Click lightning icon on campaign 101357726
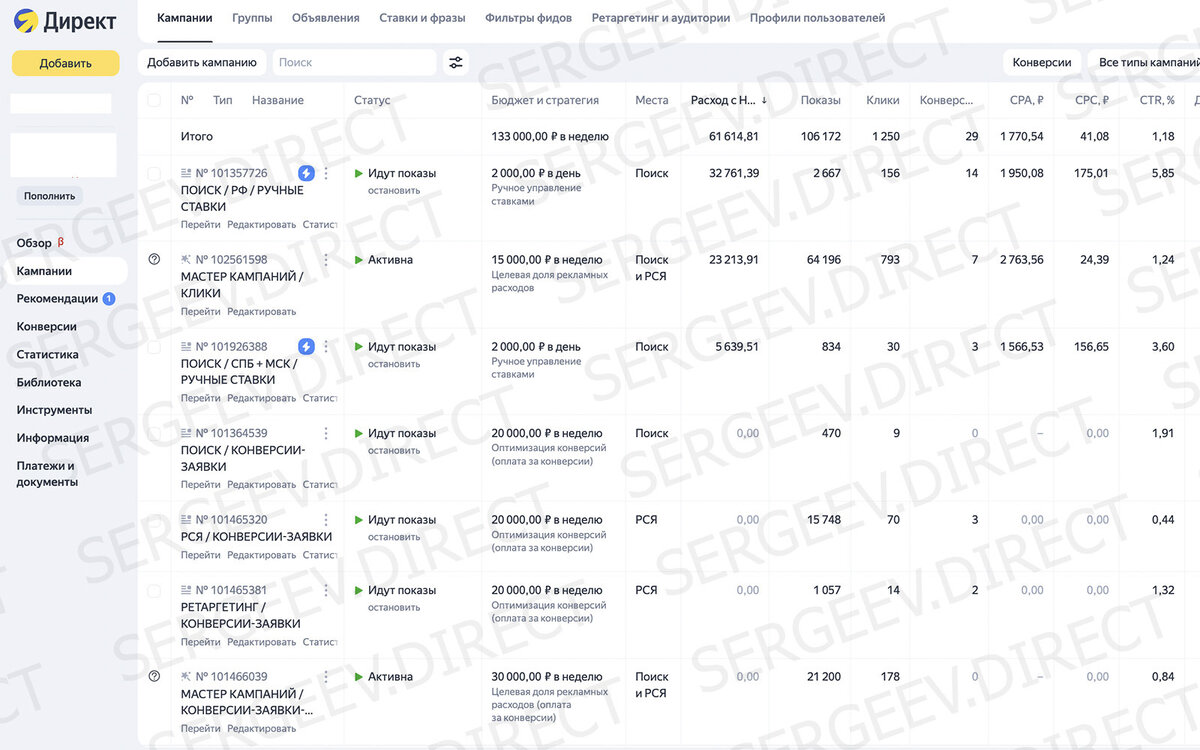 306,173
